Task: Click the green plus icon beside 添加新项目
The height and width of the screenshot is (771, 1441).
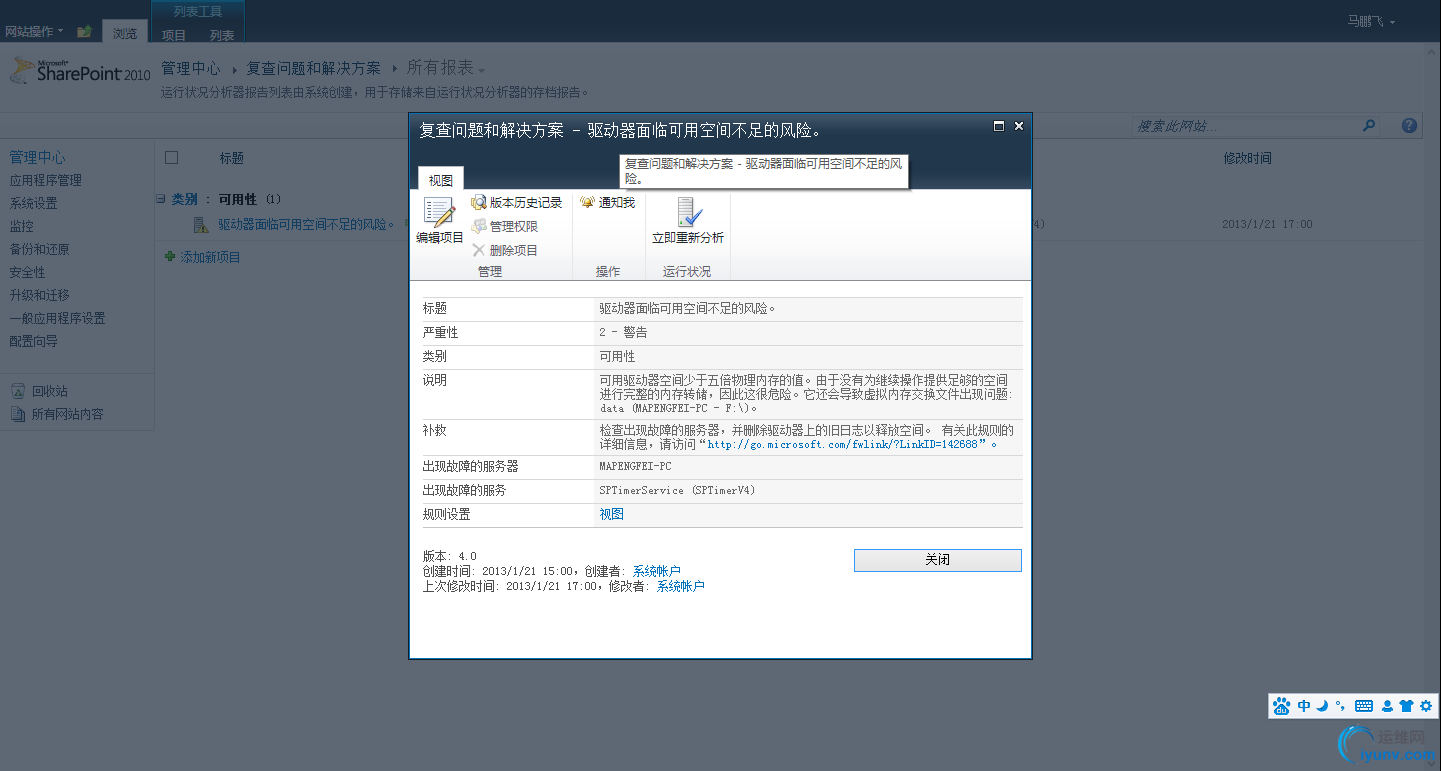Action: [170, 257]
